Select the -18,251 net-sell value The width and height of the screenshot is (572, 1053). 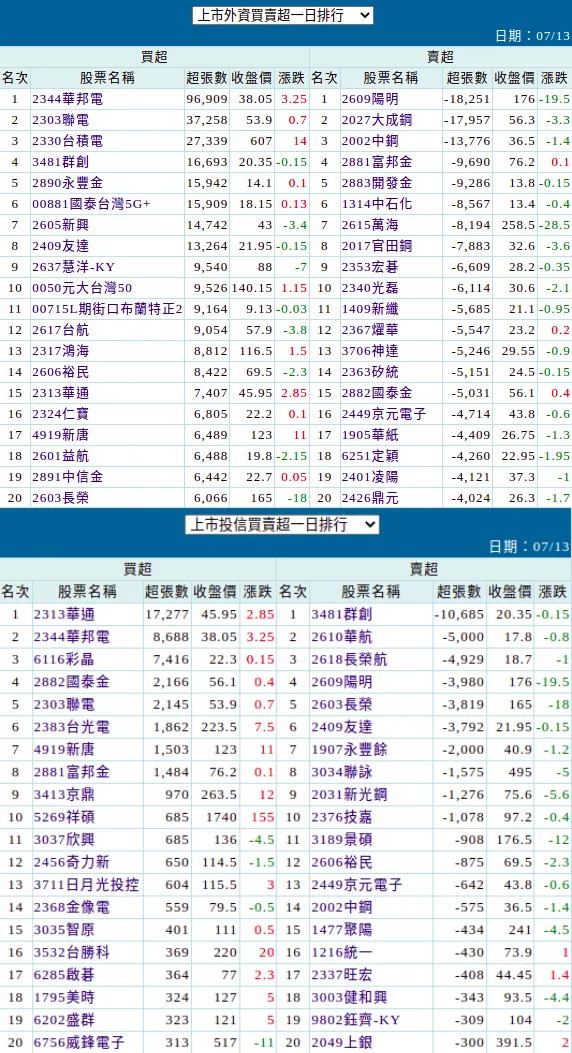coord(466,99)
